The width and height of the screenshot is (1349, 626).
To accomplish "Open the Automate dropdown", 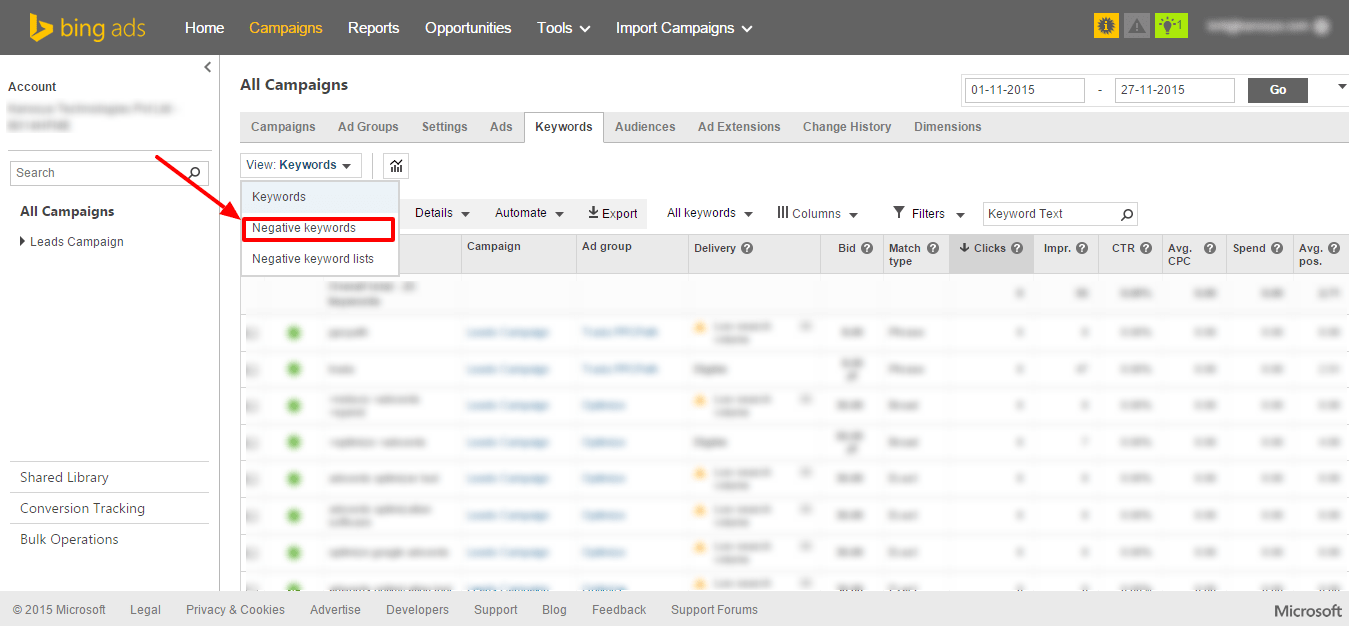I will coord(528,213).
